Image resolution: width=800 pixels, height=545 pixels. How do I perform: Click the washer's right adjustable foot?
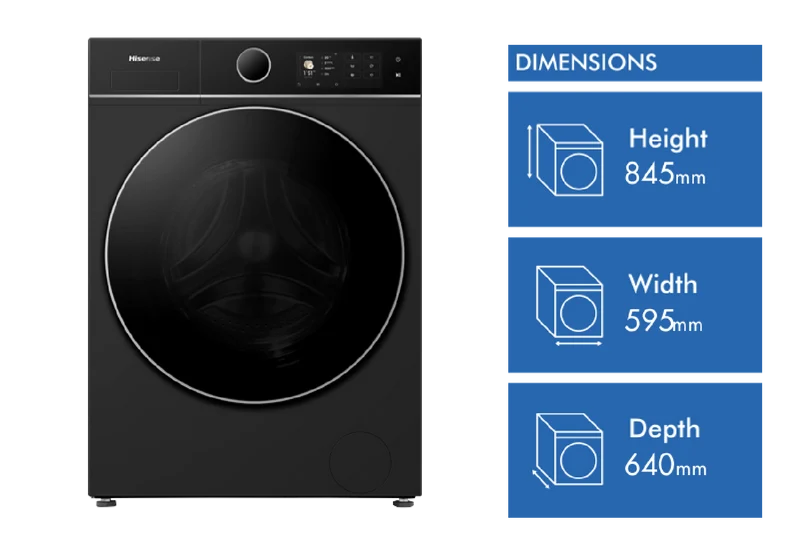[x=403, y=503]
